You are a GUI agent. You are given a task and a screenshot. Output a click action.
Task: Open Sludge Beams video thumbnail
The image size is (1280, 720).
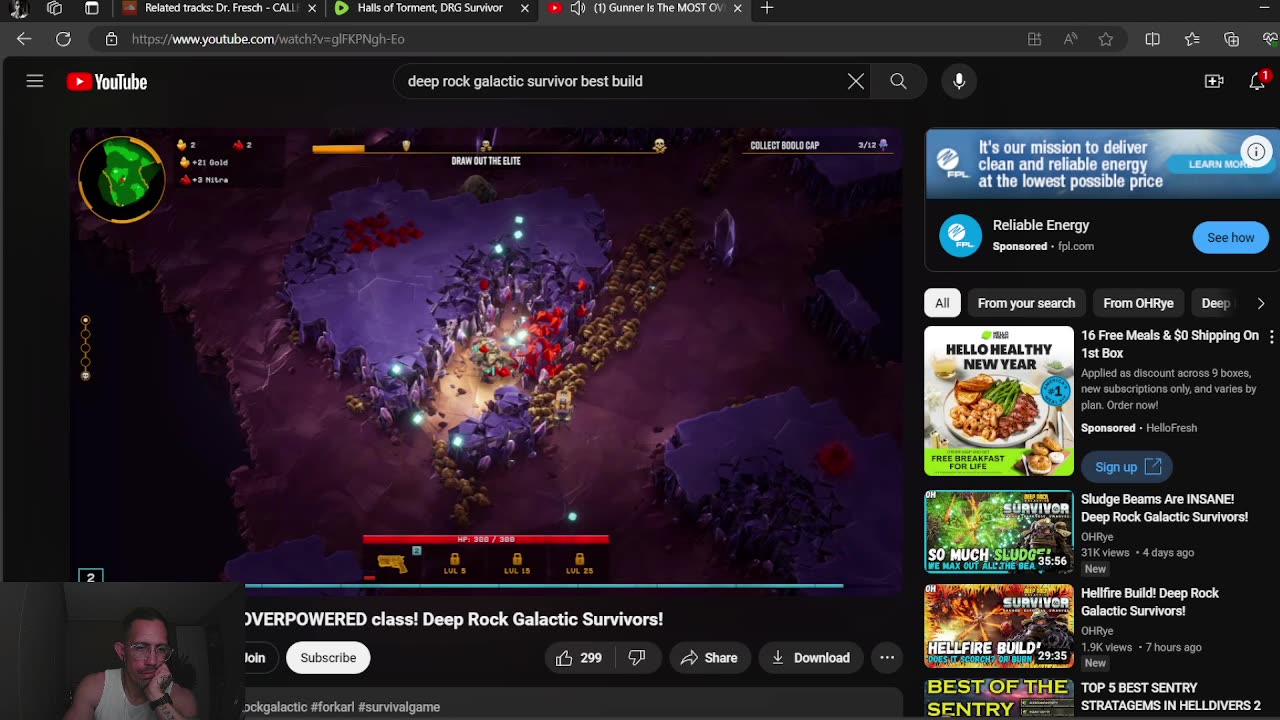pos(998,531)
